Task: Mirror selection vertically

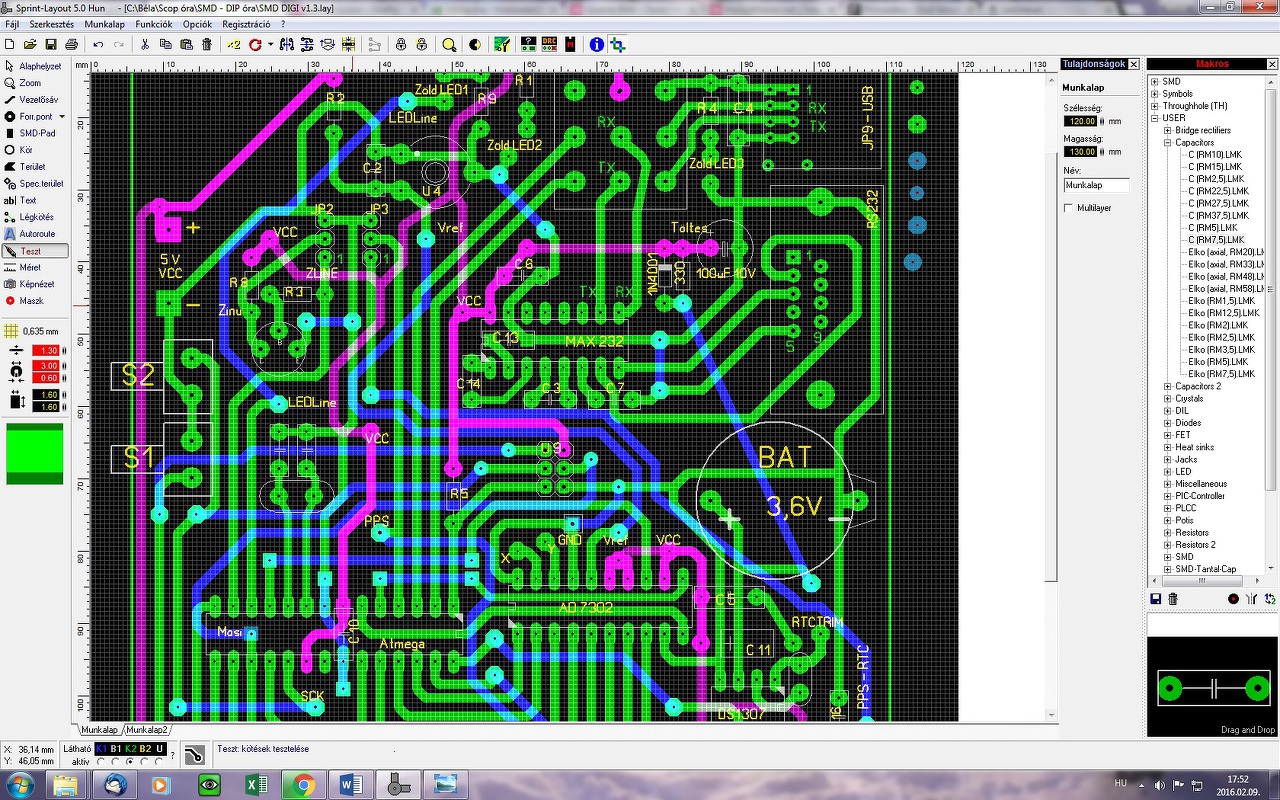Action: pyautogui.click(x=306, y=44)
